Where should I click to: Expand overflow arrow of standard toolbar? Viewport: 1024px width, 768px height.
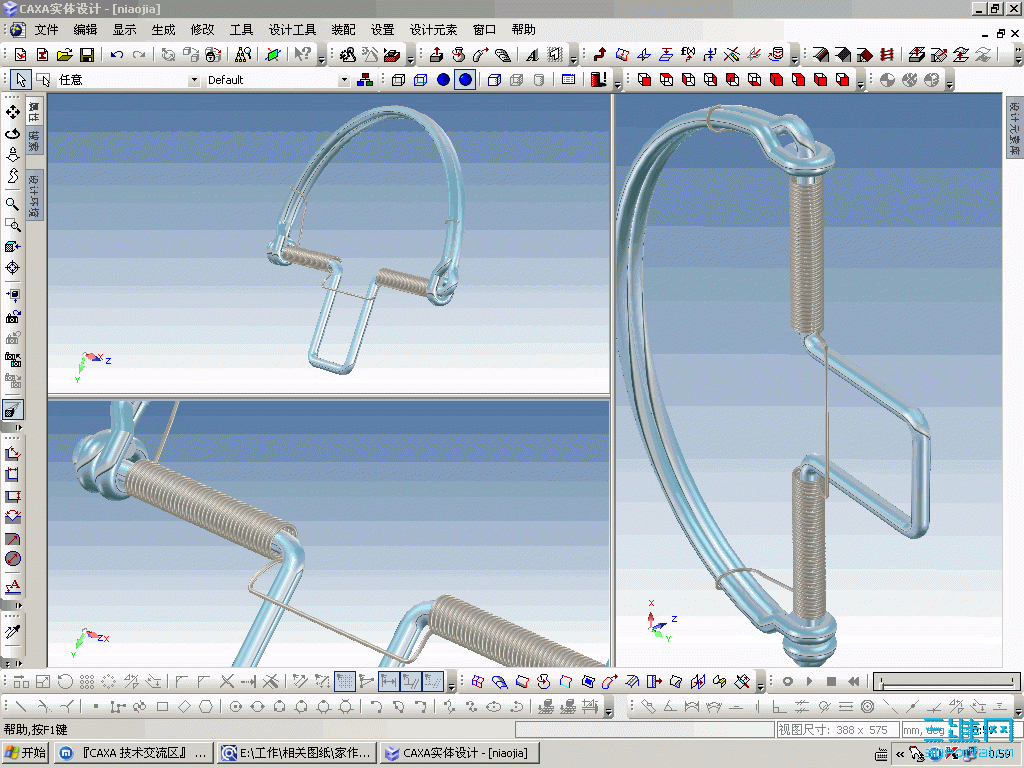(x=321, y=59)
